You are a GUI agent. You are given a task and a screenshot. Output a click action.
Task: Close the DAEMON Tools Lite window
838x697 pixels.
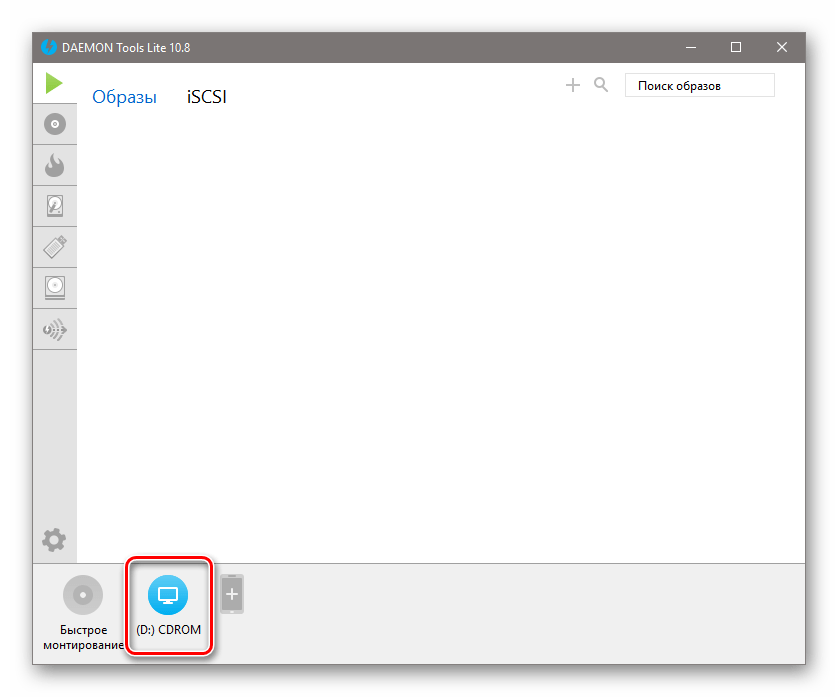[782, 46]
